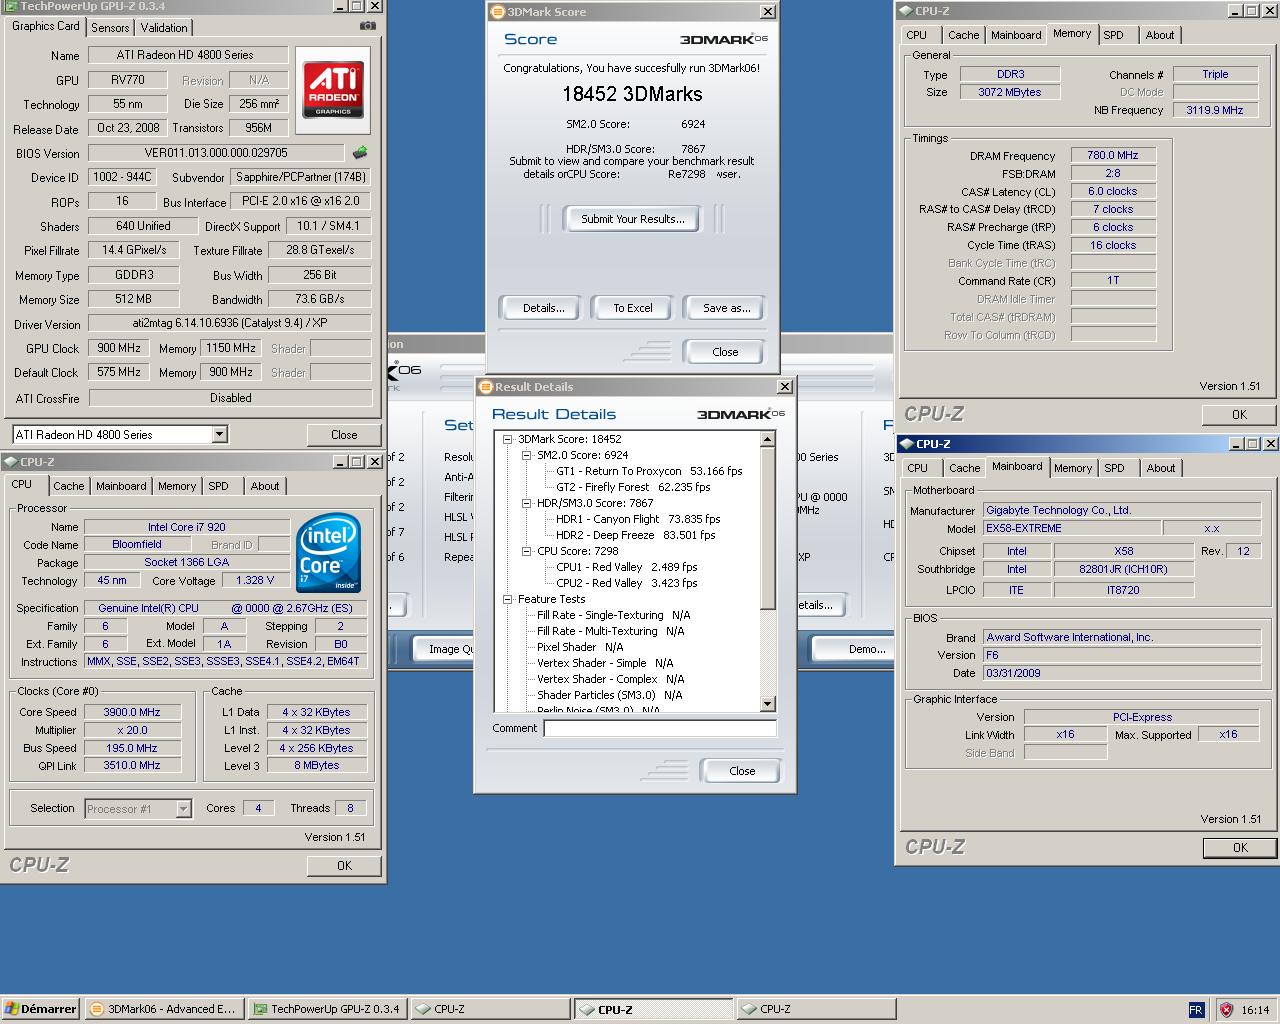The height and width of the screenshot is (1024, 1280).
Task: Click OK in the CPU-Z Memory window
Action: coord(1239,414)
